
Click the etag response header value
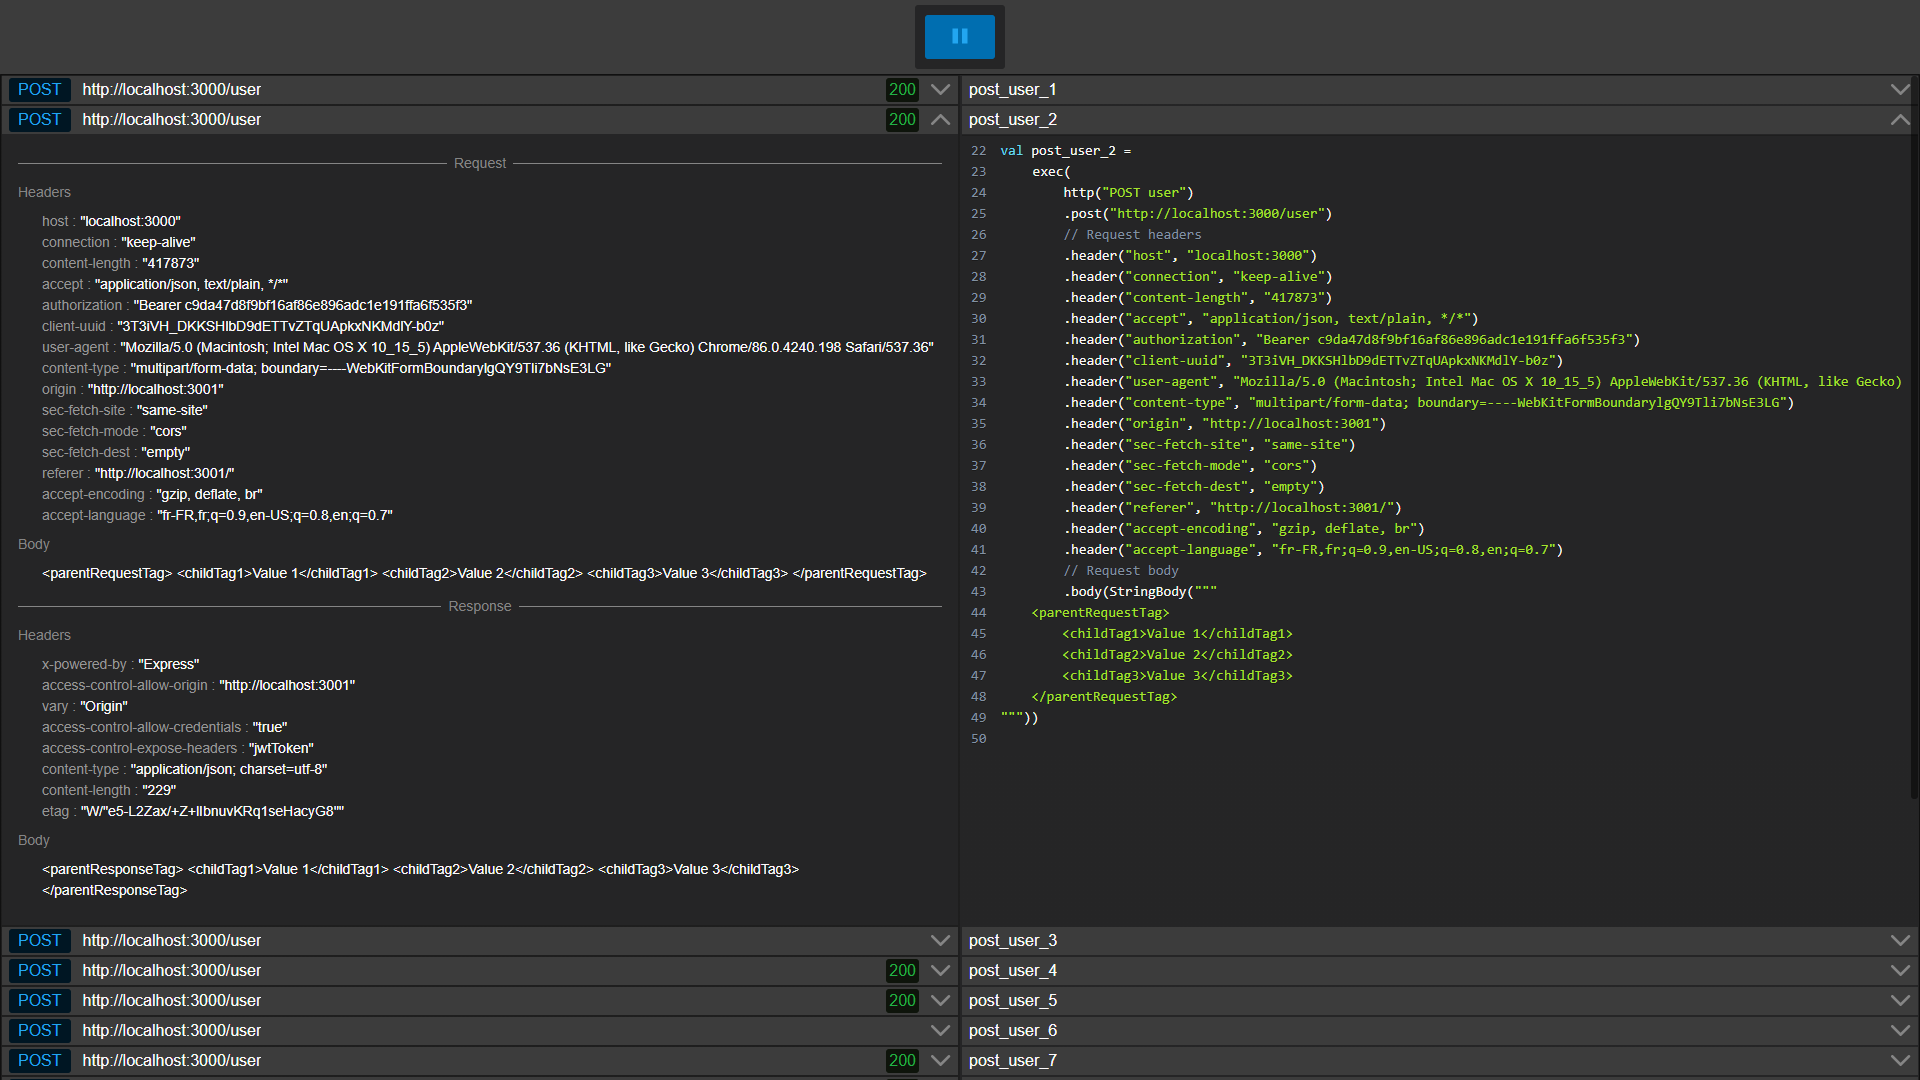(x=212, y=811)
